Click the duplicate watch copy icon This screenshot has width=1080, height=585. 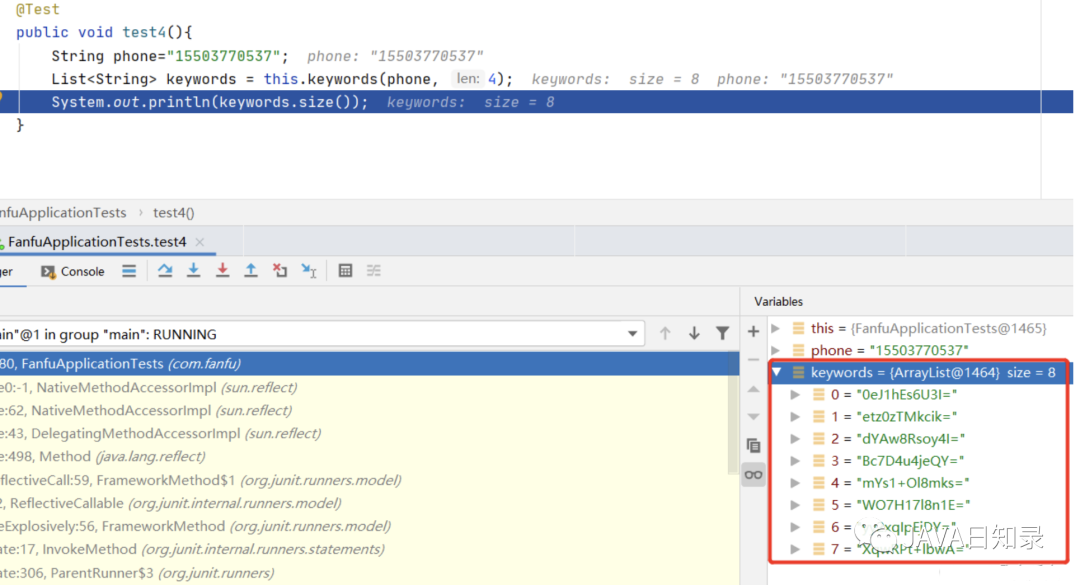(x=754, y=446)
